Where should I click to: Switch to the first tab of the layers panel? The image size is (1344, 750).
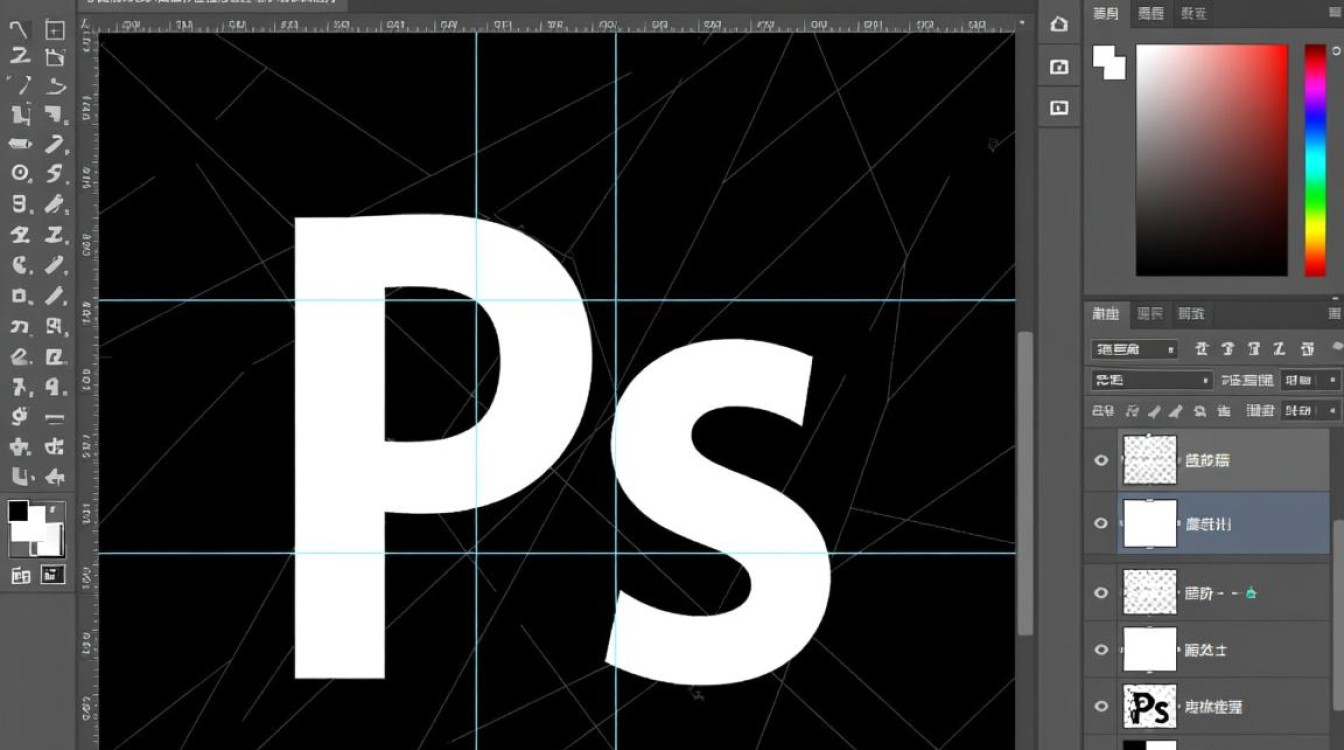point(1106,314)
